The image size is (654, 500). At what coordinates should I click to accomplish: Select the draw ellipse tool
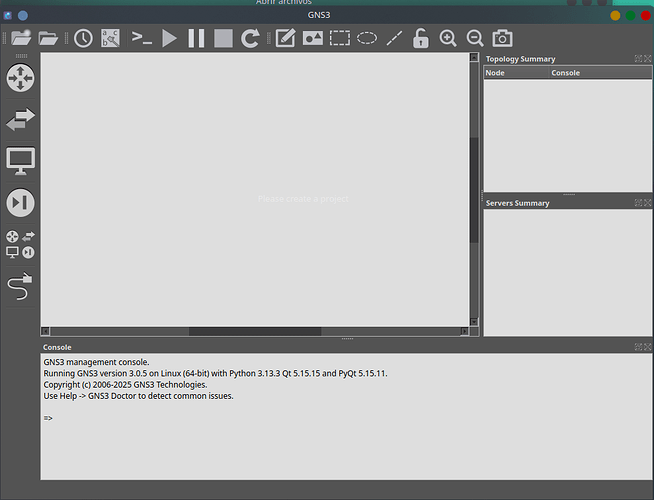[367, 38]
